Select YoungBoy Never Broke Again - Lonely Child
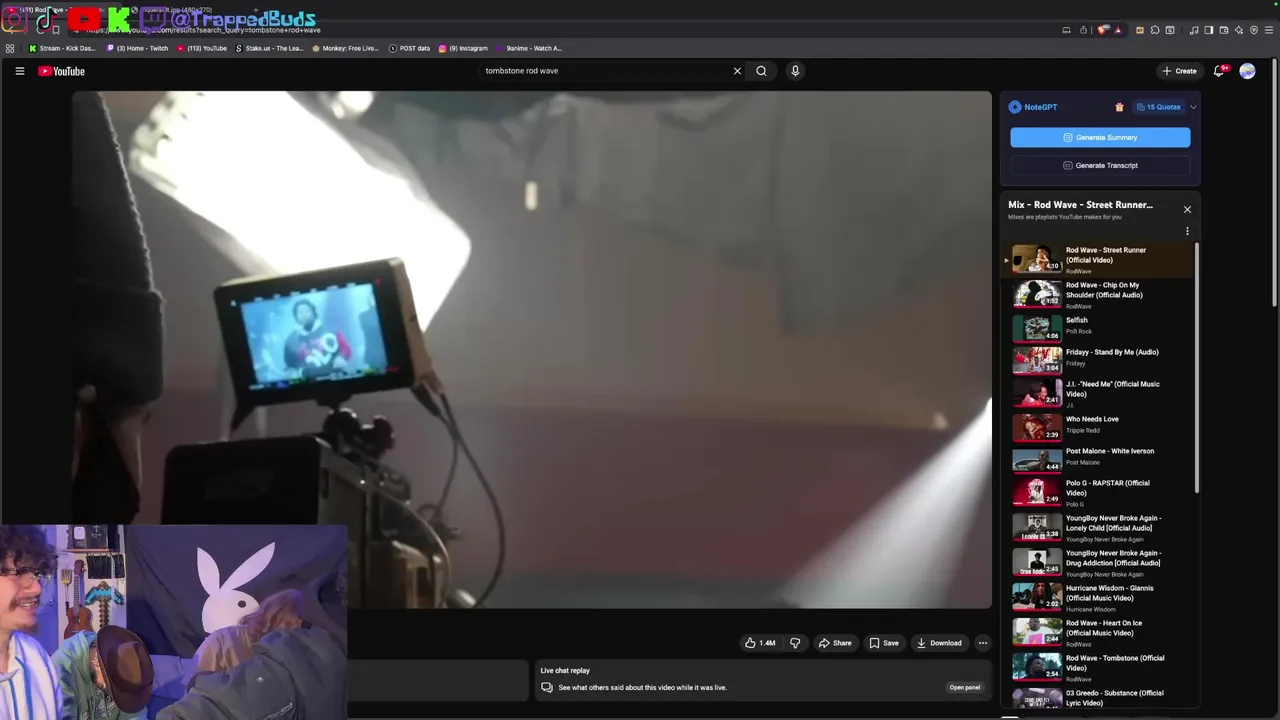The height and width of the screenshot is (720, 1280). (x=1098, y=528)
